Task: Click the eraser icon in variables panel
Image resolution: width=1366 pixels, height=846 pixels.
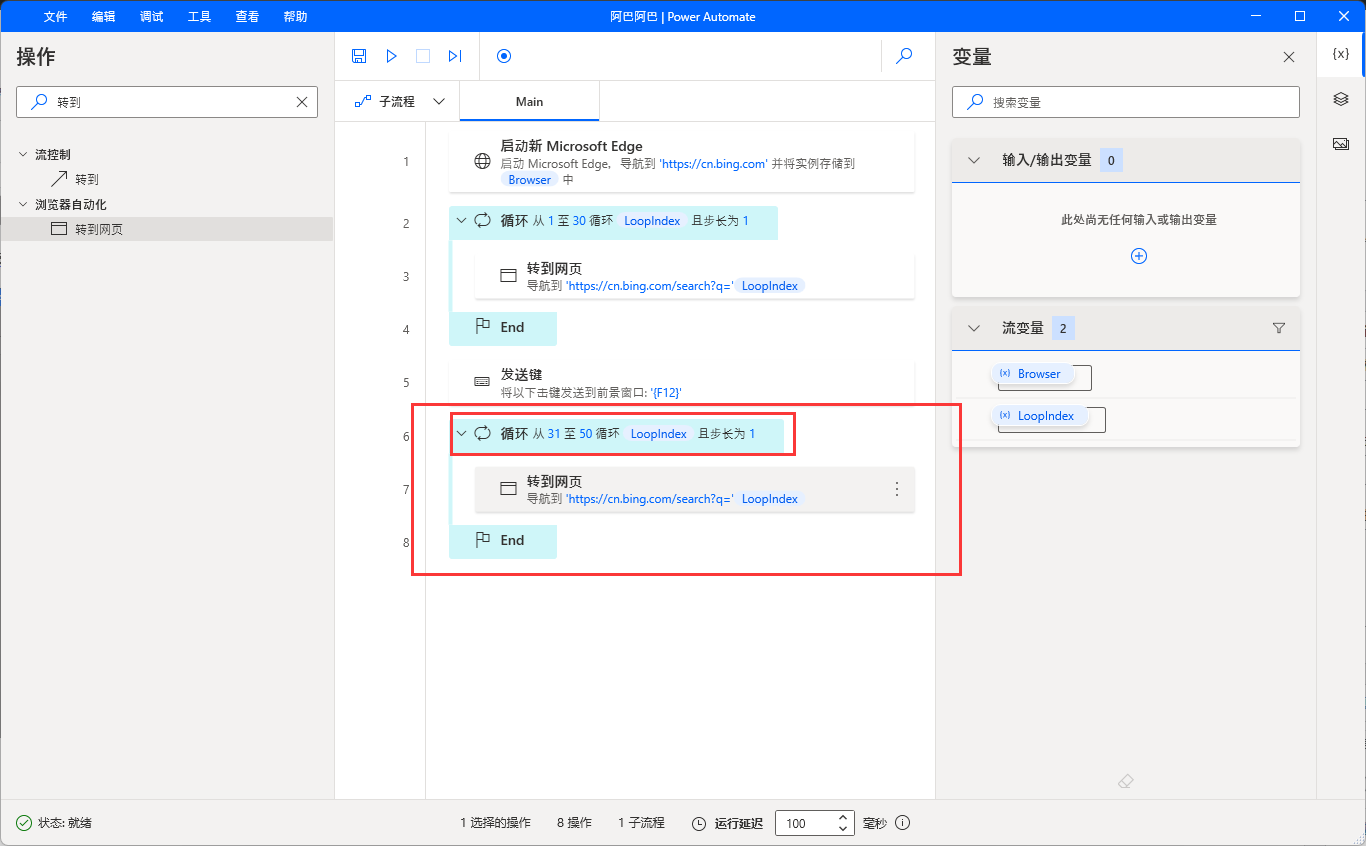Action: pyautogui.click(x=1126, y=781)
